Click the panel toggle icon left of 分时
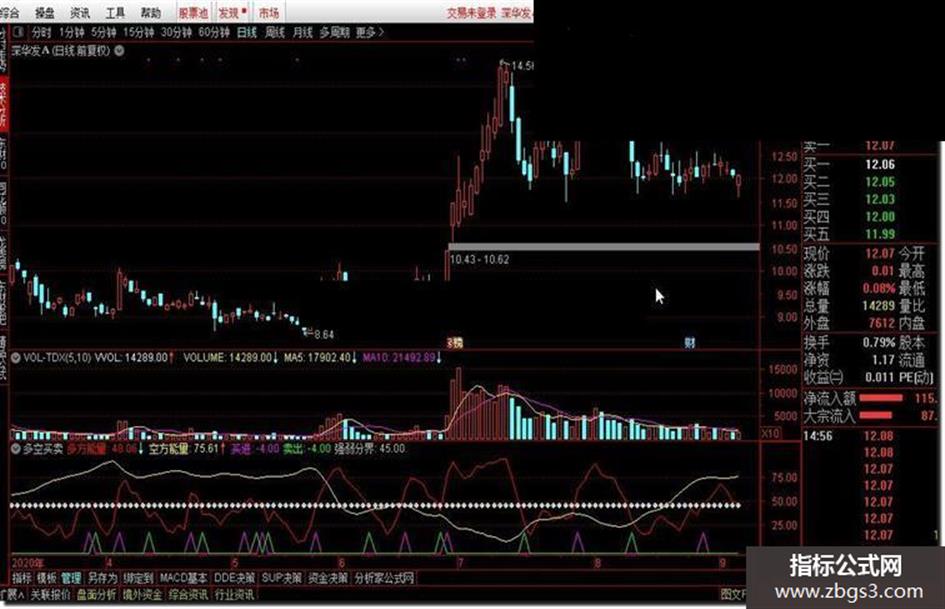The image size is (945, 609). 19,32
